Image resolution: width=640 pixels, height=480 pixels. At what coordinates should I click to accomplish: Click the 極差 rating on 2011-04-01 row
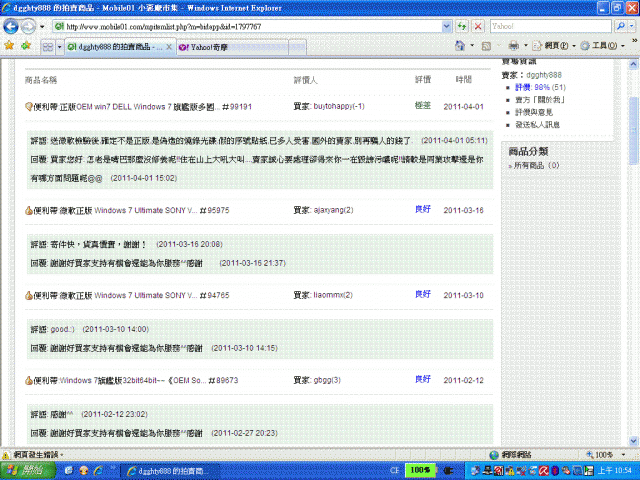click(x=423, y=106)
